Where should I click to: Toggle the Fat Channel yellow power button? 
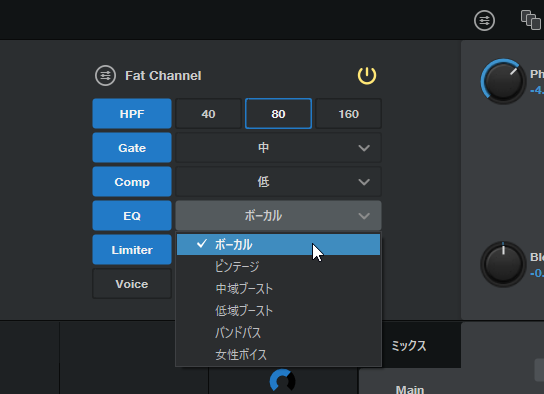click(367, 76)
